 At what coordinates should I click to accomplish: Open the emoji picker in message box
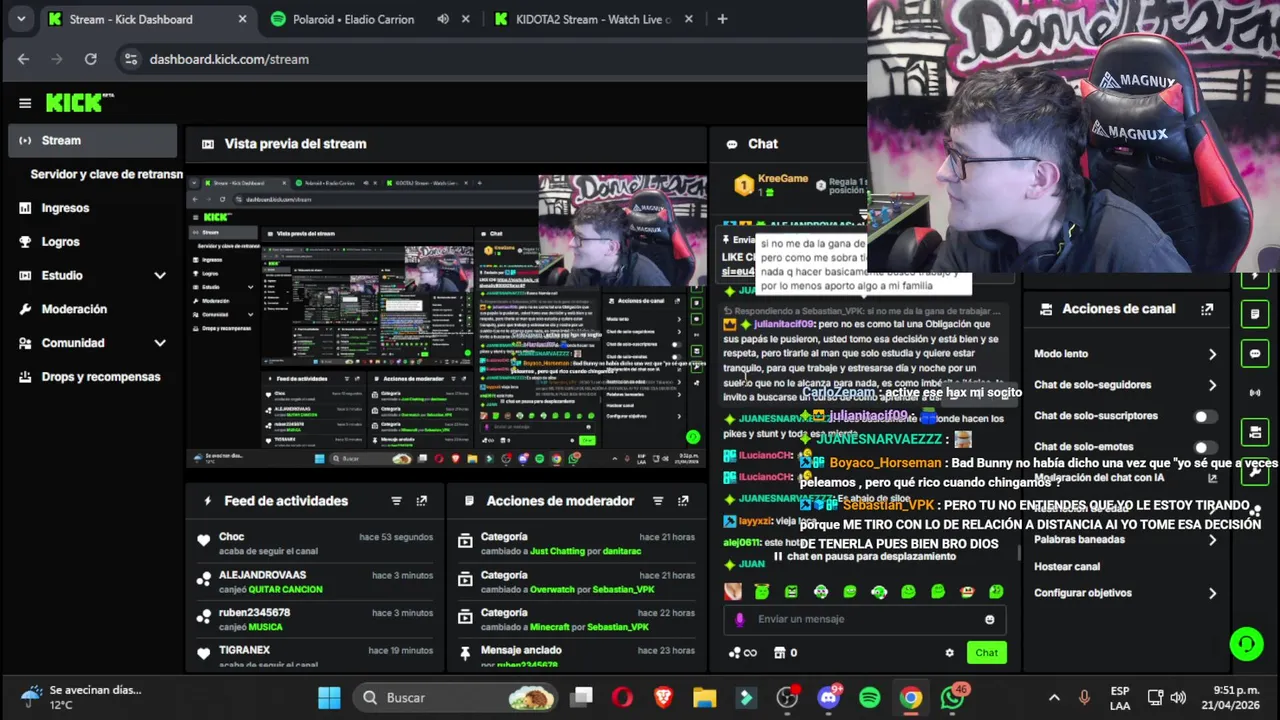point(990,620)
